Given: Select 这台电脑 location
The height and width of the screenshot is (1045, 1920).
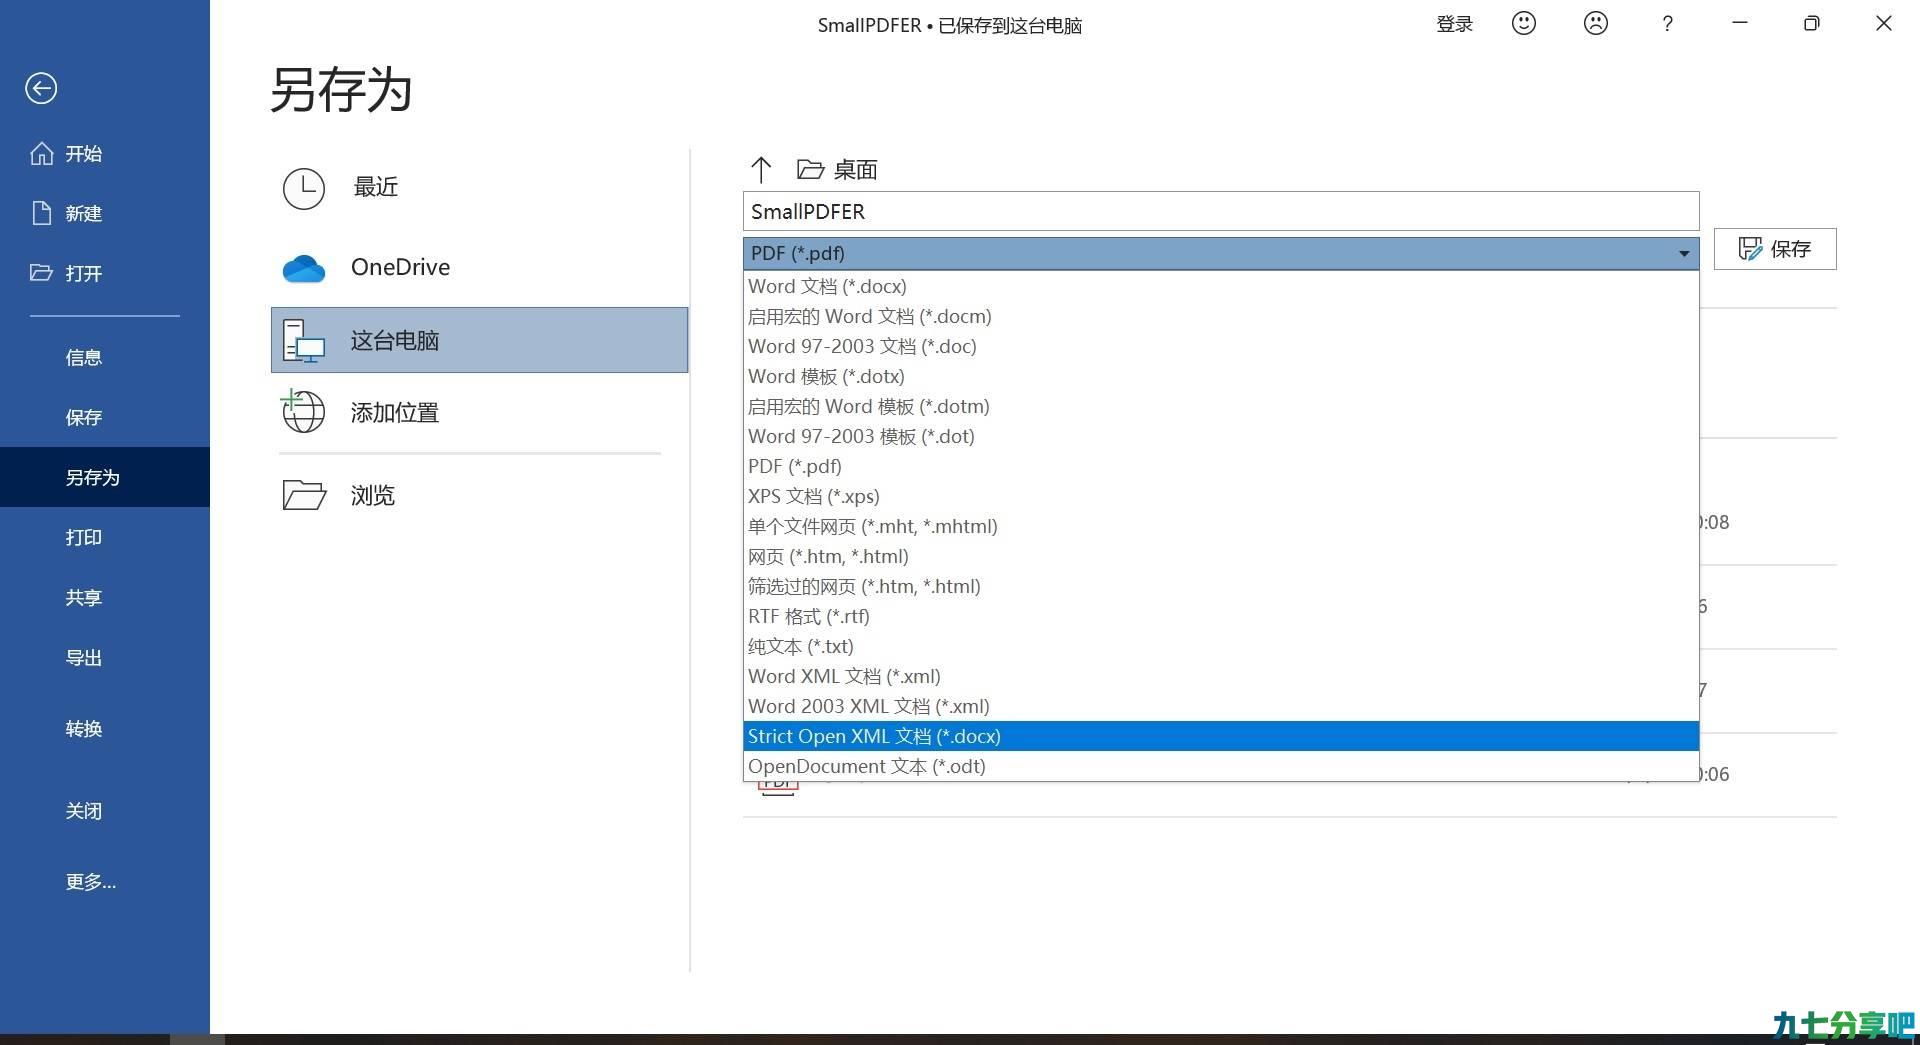Looking at the screenshot, I should pos(479,340).
